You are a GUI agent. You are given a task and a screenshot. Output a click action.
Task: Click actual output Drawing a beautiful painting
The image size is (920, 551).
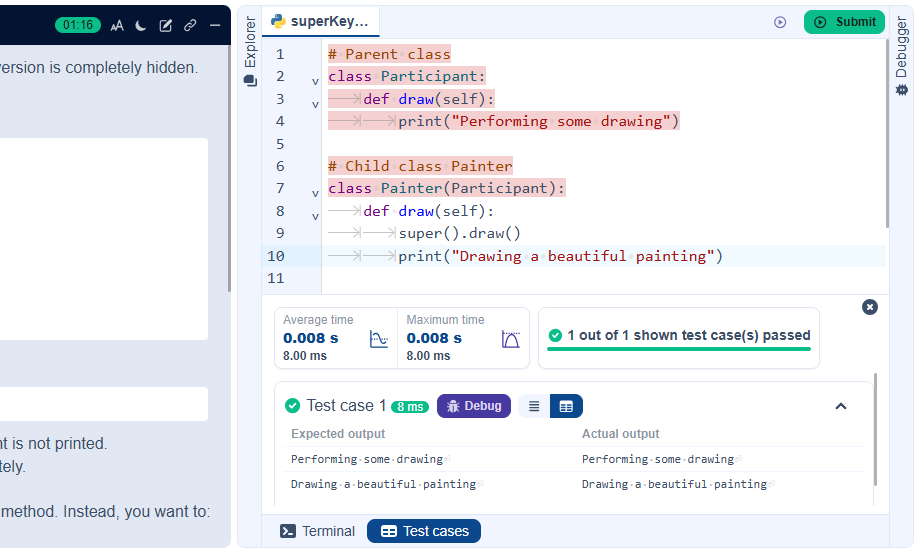pyautogui.click(x=674, y=484)
